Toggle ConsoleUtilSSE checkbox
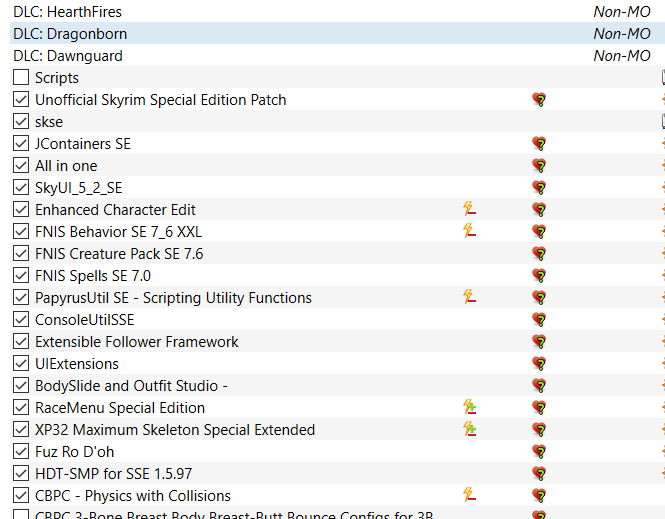Image resolution: width=665 pixels, height=519 pixels. pyautogui.click(x=21, y=320)
